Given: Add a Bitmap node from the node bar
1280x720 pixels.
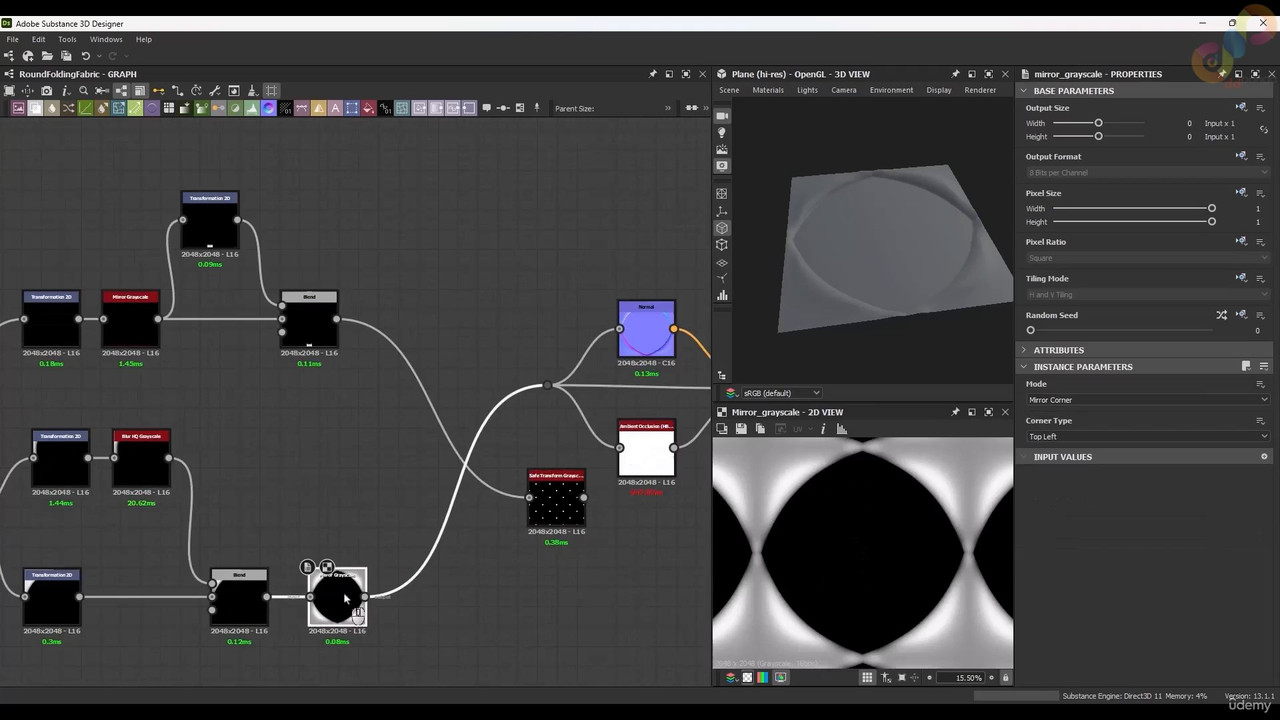Looking at the screenshot, I should point(18,108).
